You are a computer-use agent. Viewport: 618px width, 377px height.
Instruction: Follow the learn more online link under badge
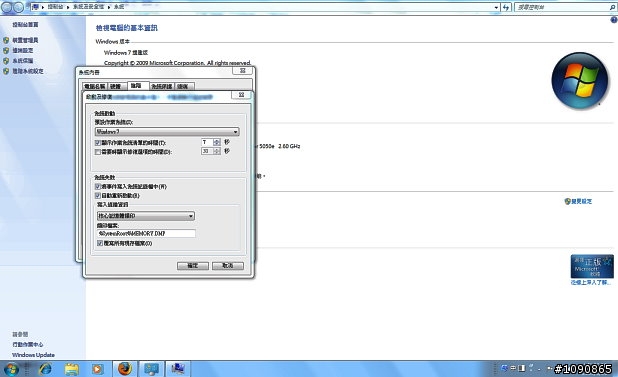[592, 282]
